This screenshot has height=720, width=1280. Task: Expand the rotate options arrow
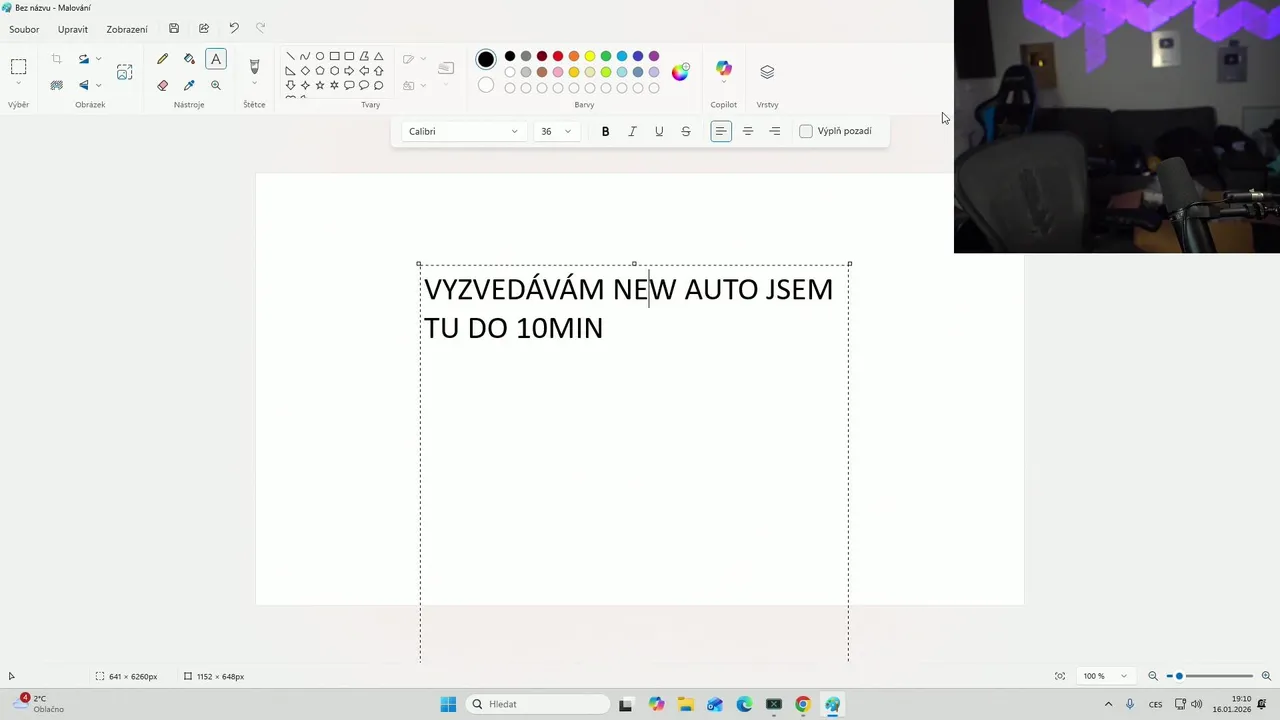pos(98,59)
